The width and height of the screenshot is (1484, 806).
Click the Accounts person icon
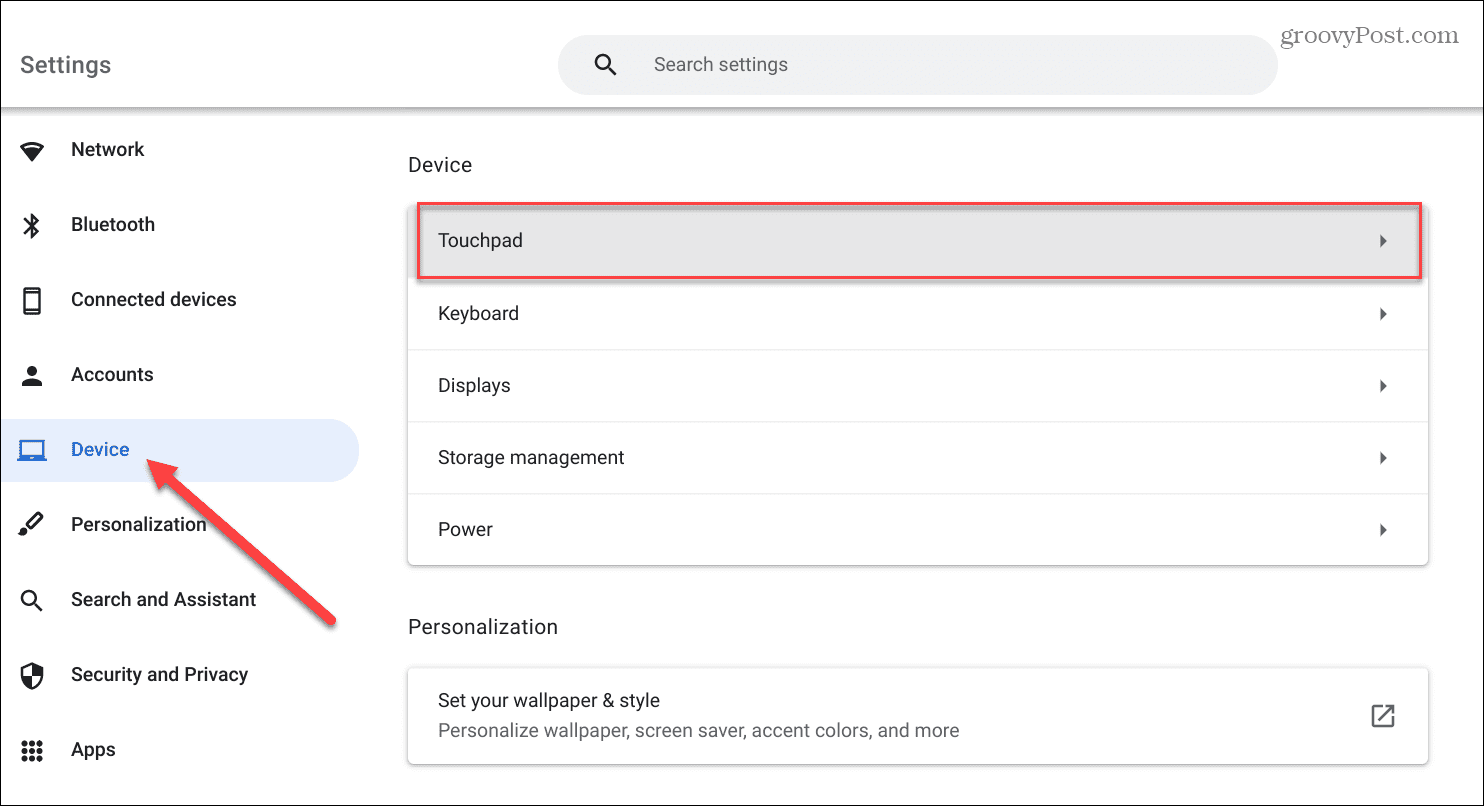click(32, 376)
